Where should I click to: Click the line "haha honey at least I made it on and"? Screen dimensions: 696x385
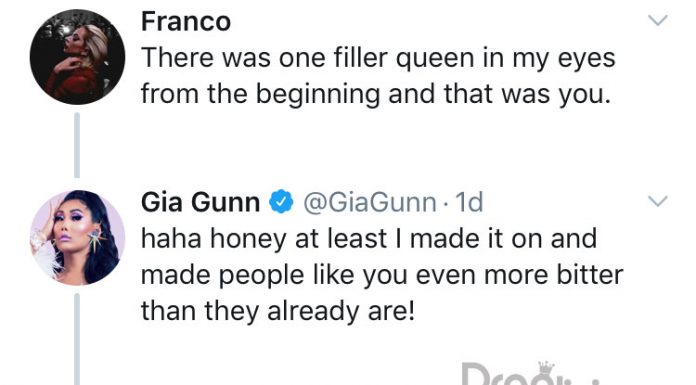click(369, 239)
